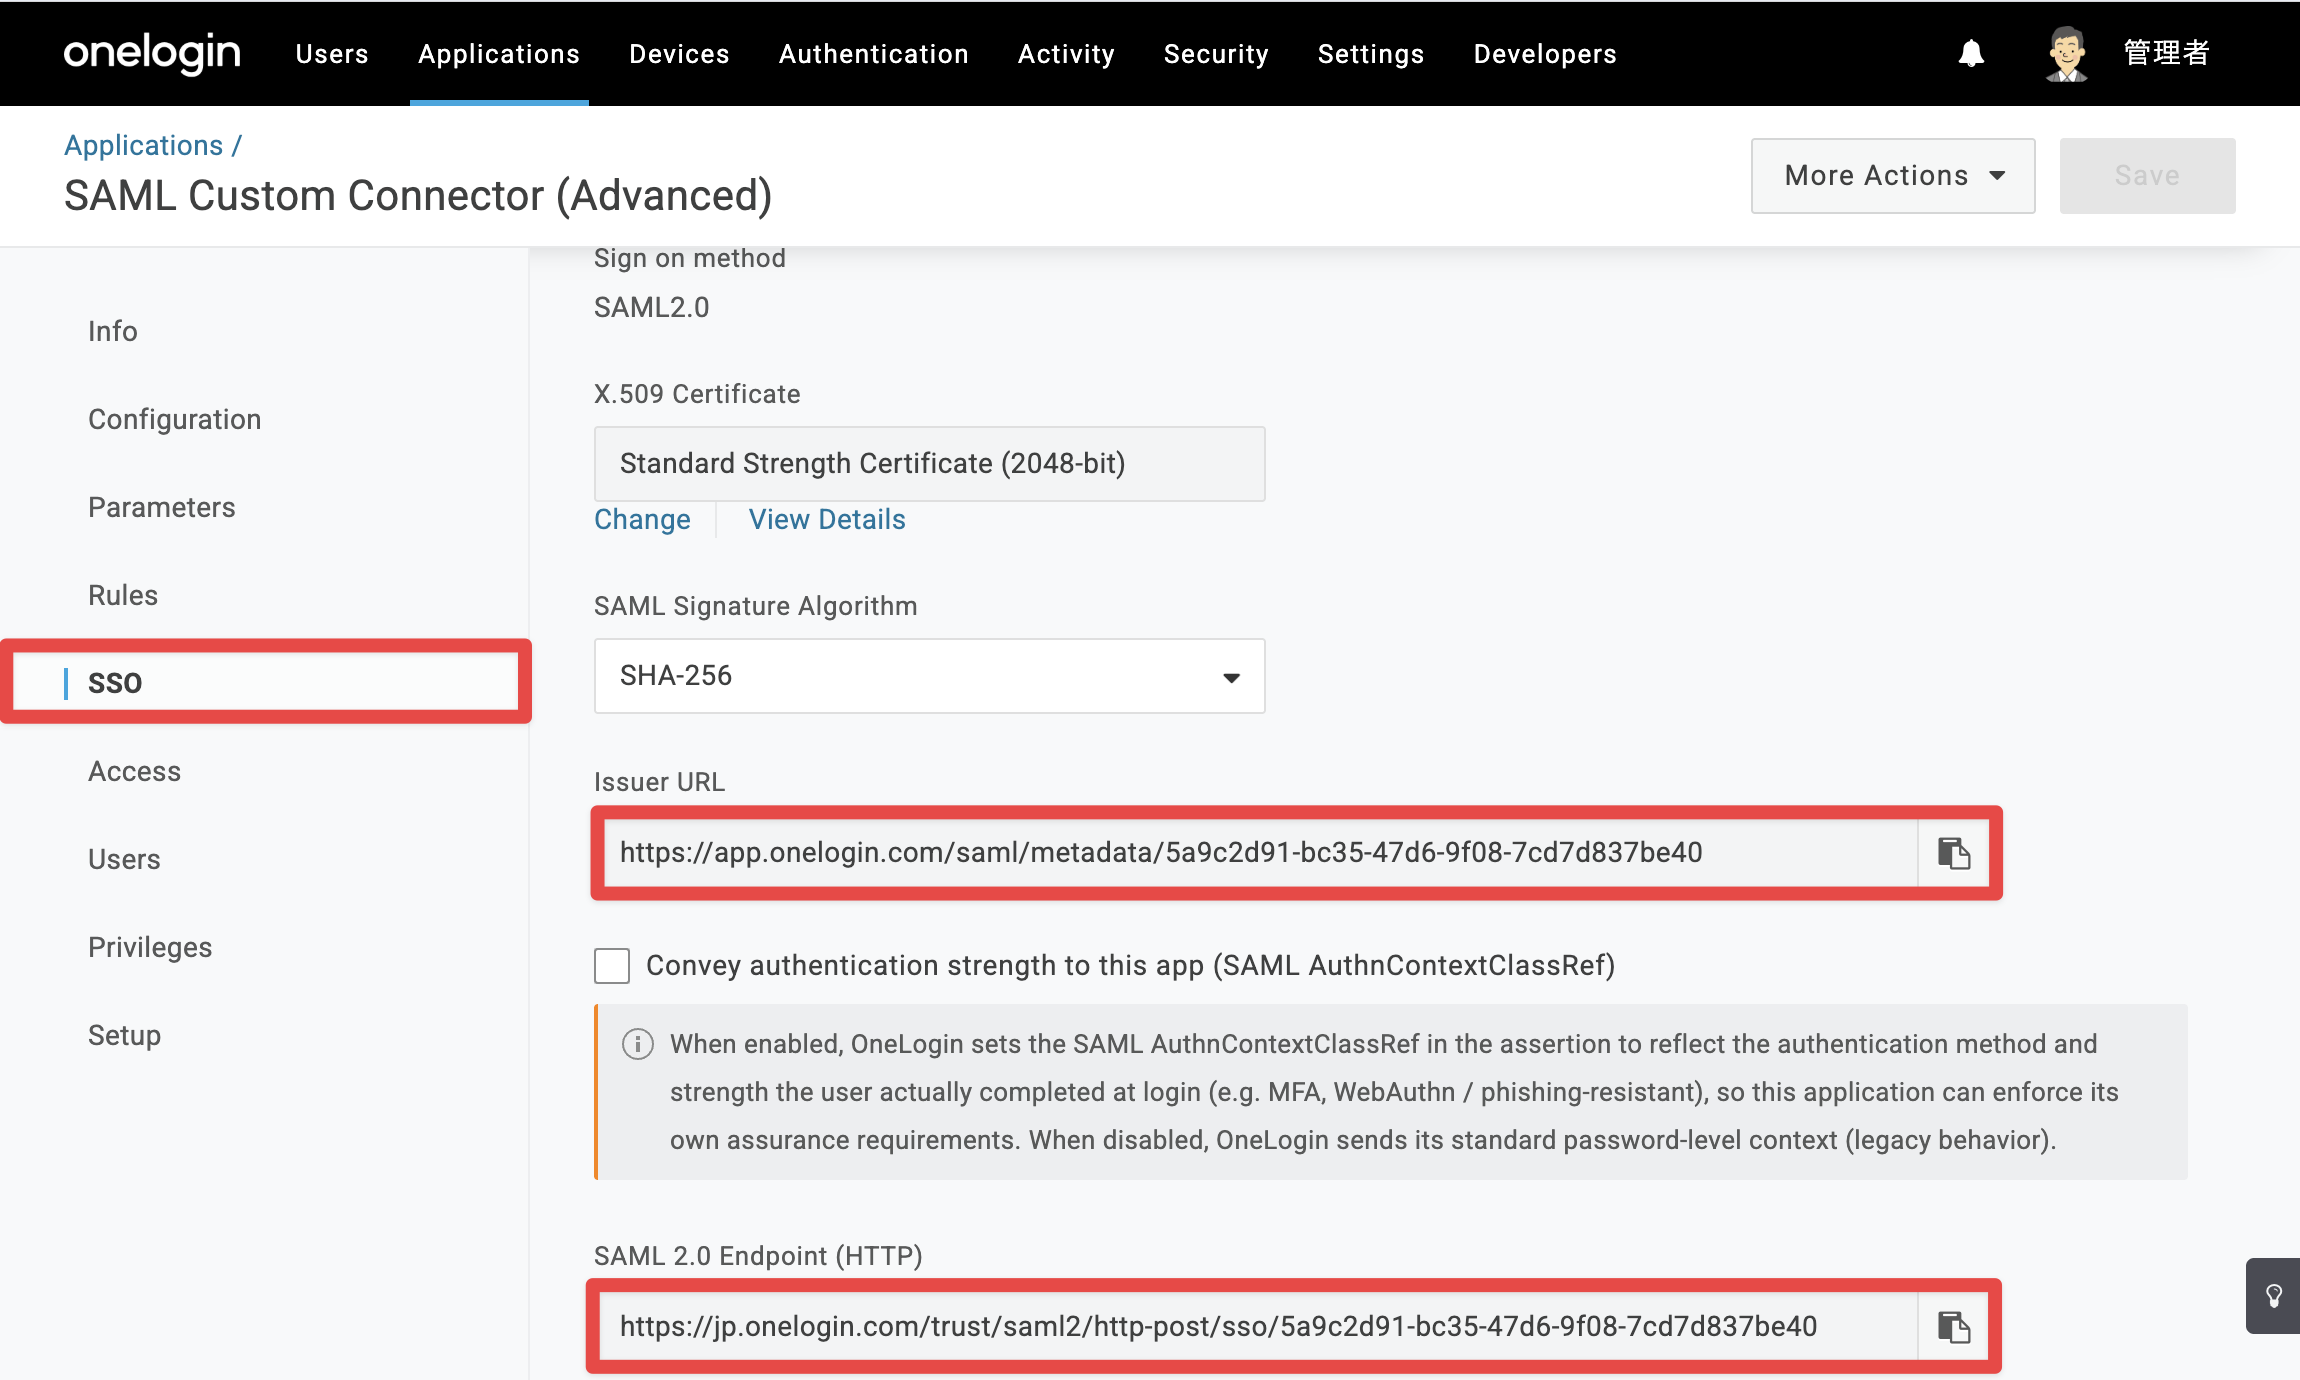2300x1380 pixels.
Task: Switch to the Rules tab
Action: pos(123,595)
